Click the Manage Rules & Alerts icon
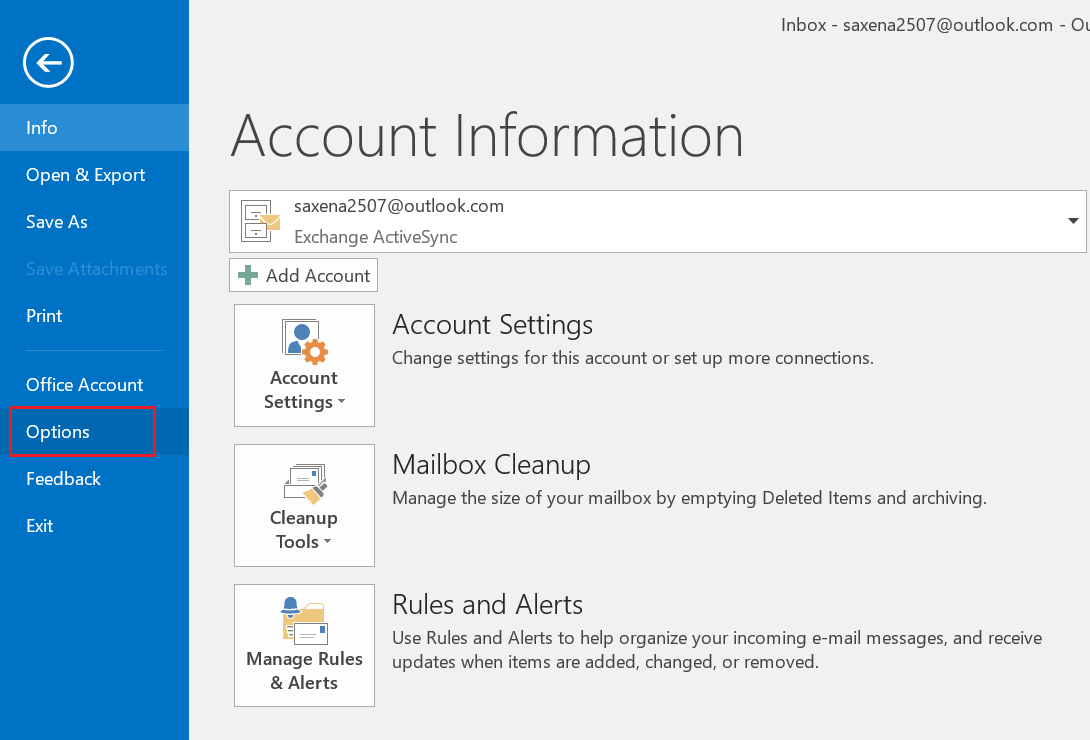Image resolution: width=1090 pixels, height=740 pixels. tap(304, 620)
